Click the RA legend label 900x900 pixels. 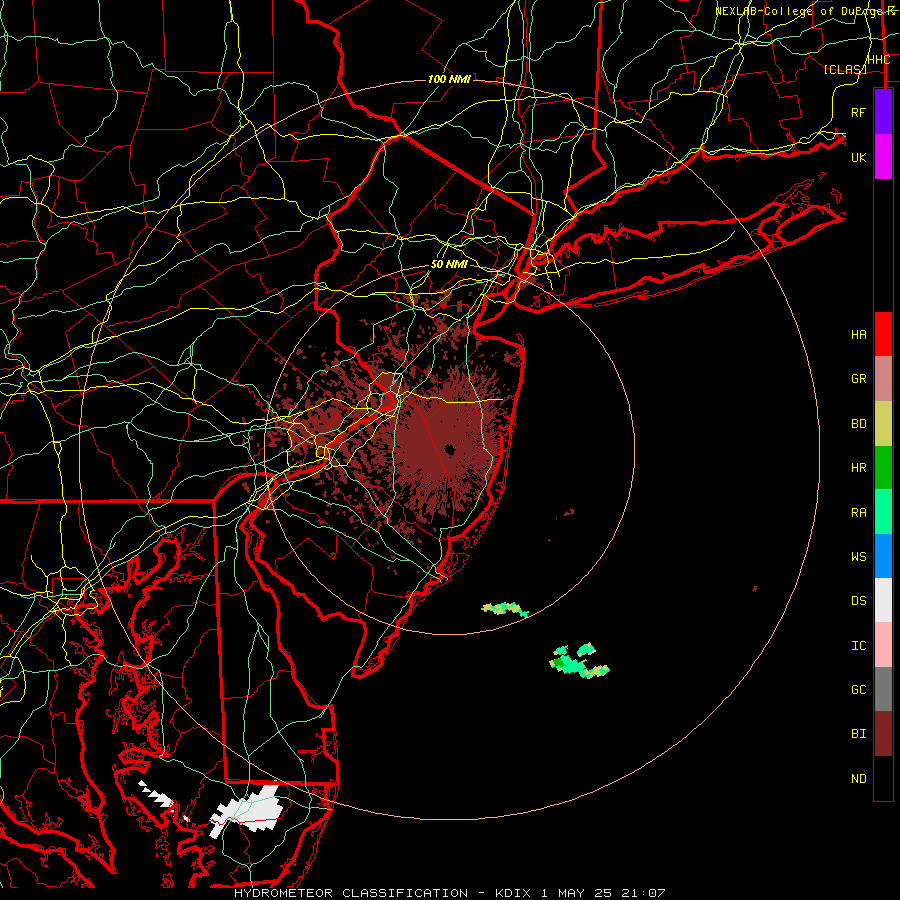[858, 513]
